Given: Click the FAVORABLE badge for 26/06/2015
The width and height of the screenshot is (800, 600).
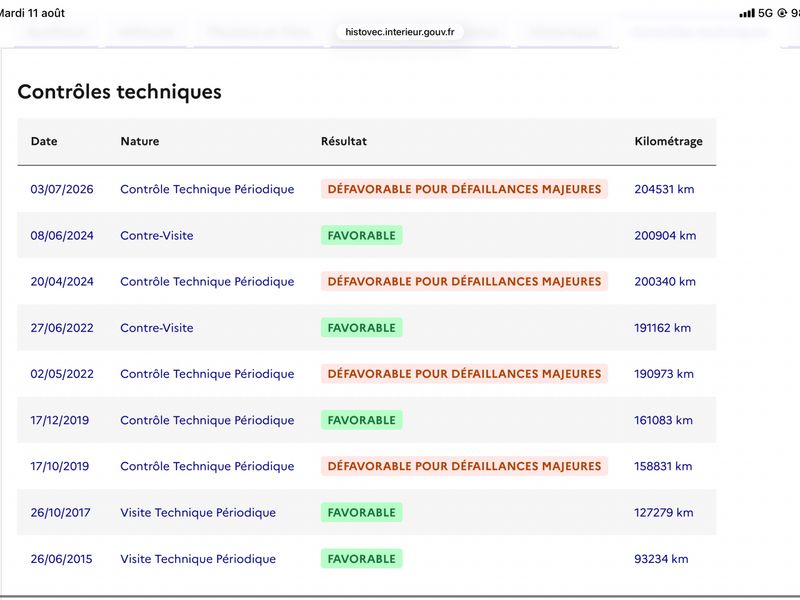Looking at the screenshot, I should click(362, 559).
